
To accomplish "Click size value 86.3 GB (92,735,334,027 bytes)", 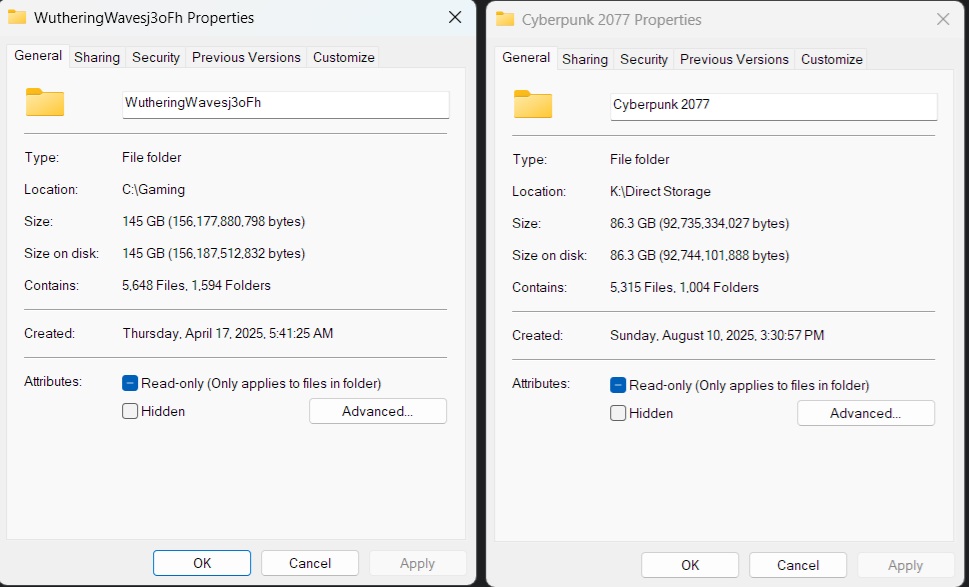I will 700,223.
